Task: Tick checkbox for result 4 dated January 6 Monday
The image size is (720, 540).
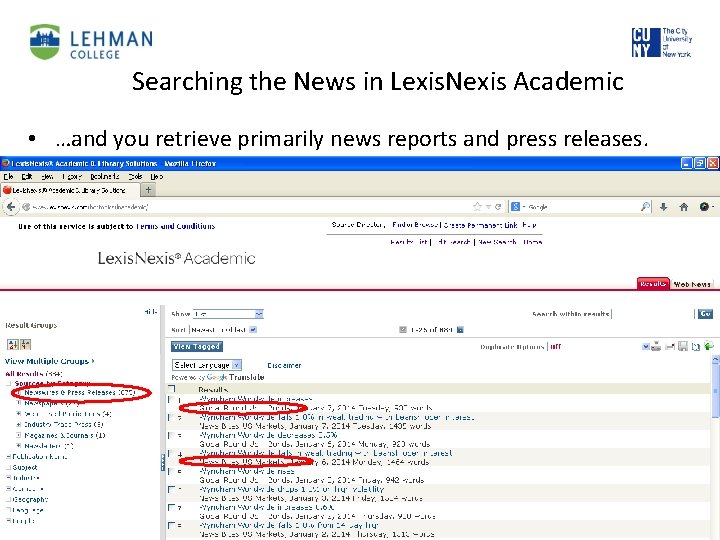Action: (x=171, y=454)
